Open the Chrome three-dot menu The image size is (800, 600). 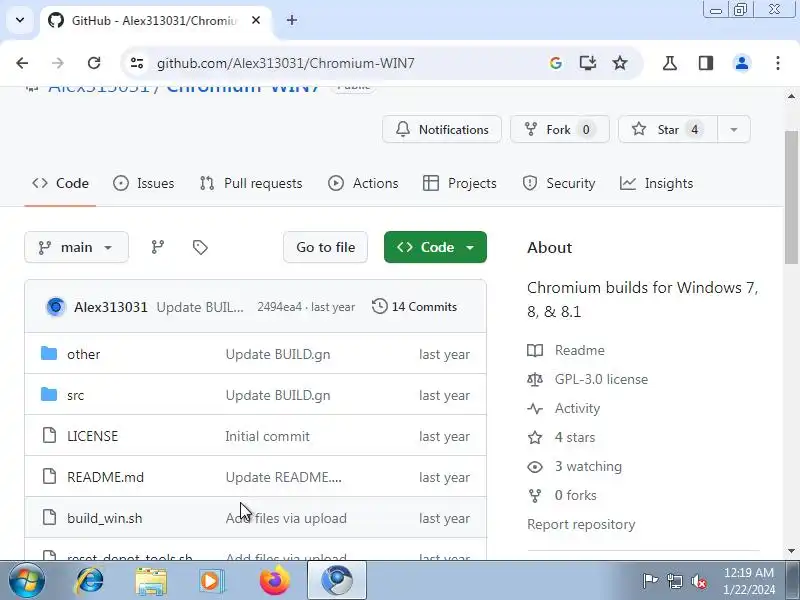click(x=778, y=63)
